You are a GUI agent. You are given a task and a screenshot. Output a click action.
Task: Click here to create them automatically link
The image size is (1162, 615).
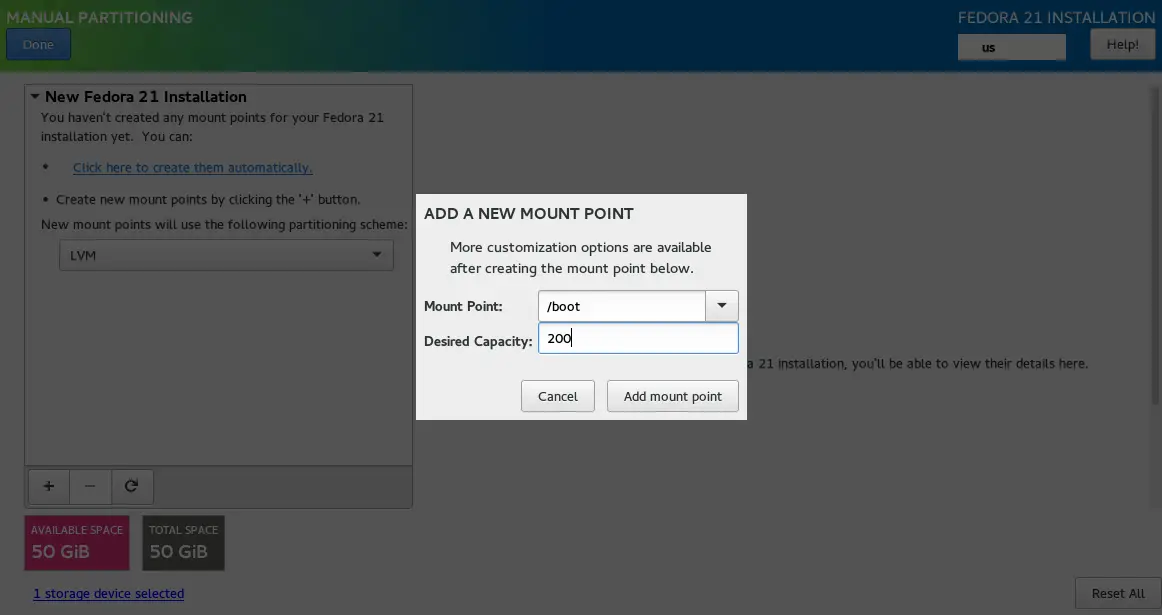click(193, 167)
